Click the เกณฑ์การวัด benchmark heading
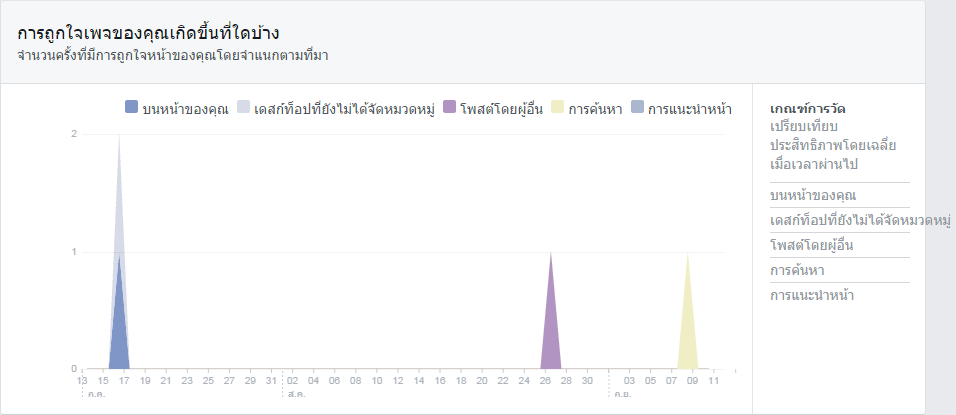 click(x=808, y=110)
